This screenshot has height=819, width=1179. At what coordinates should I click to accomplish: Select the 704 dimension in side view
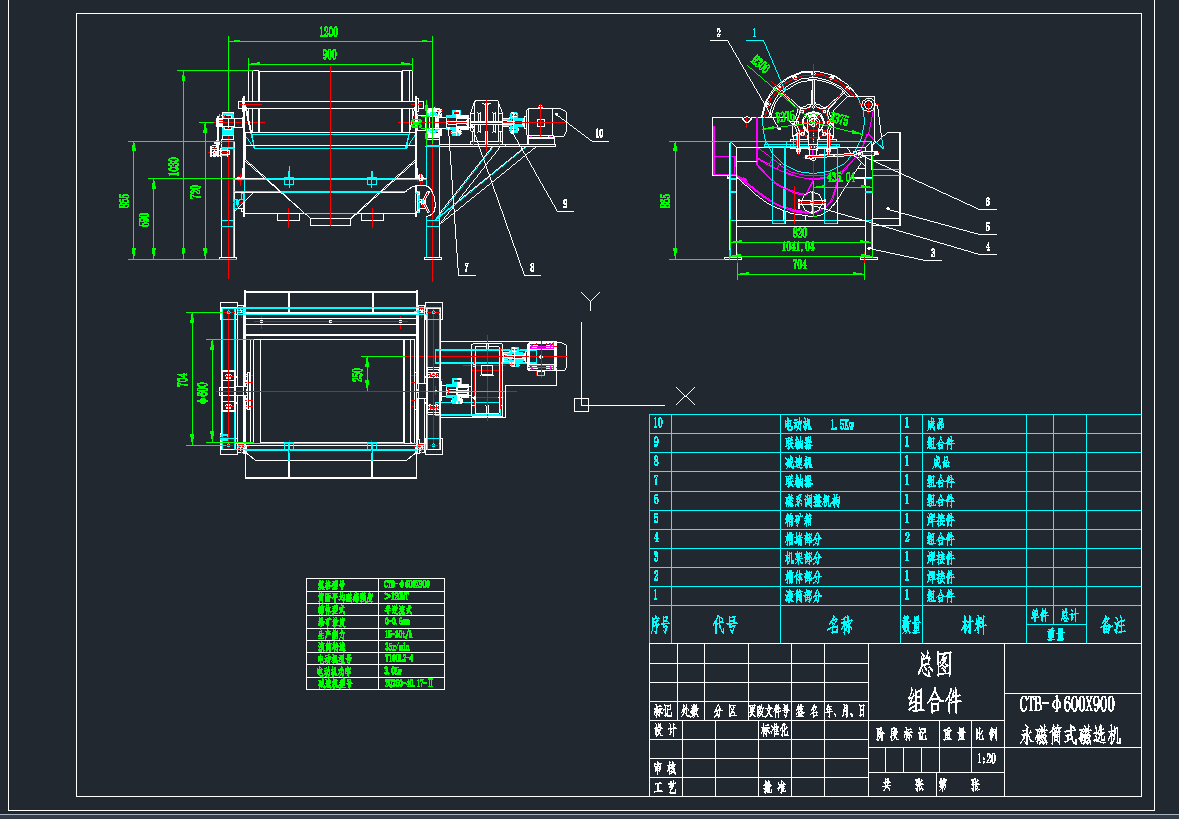tap(799, 265)
